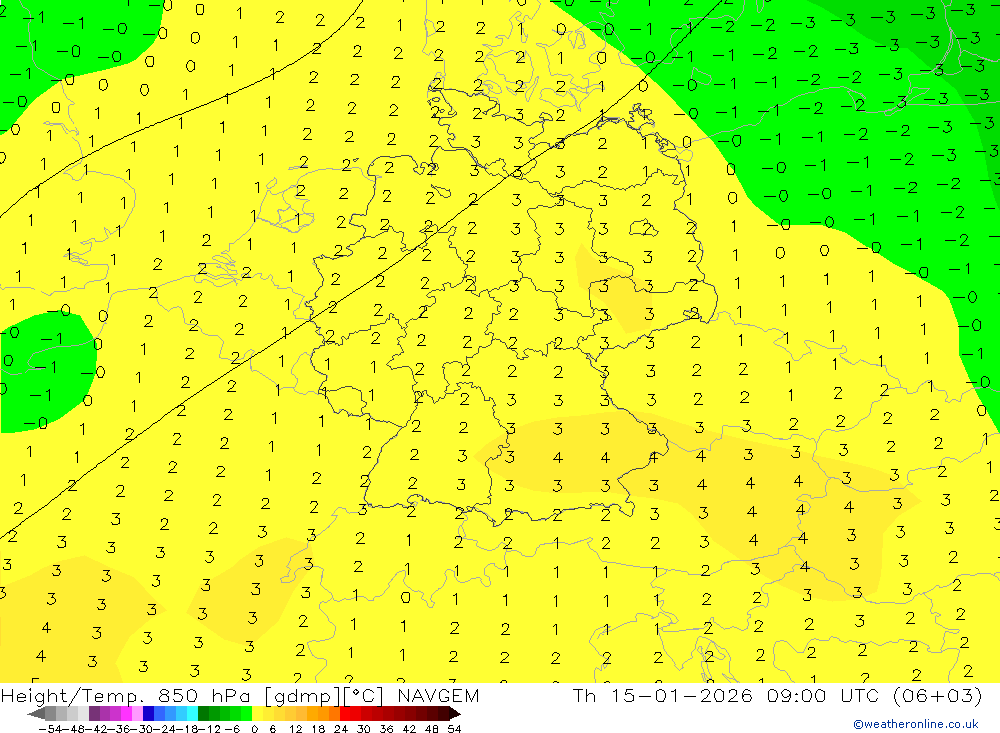Select the bright yellow legend swatch above 0
This screenshot has height=733, width=1000.
(257, 714)
